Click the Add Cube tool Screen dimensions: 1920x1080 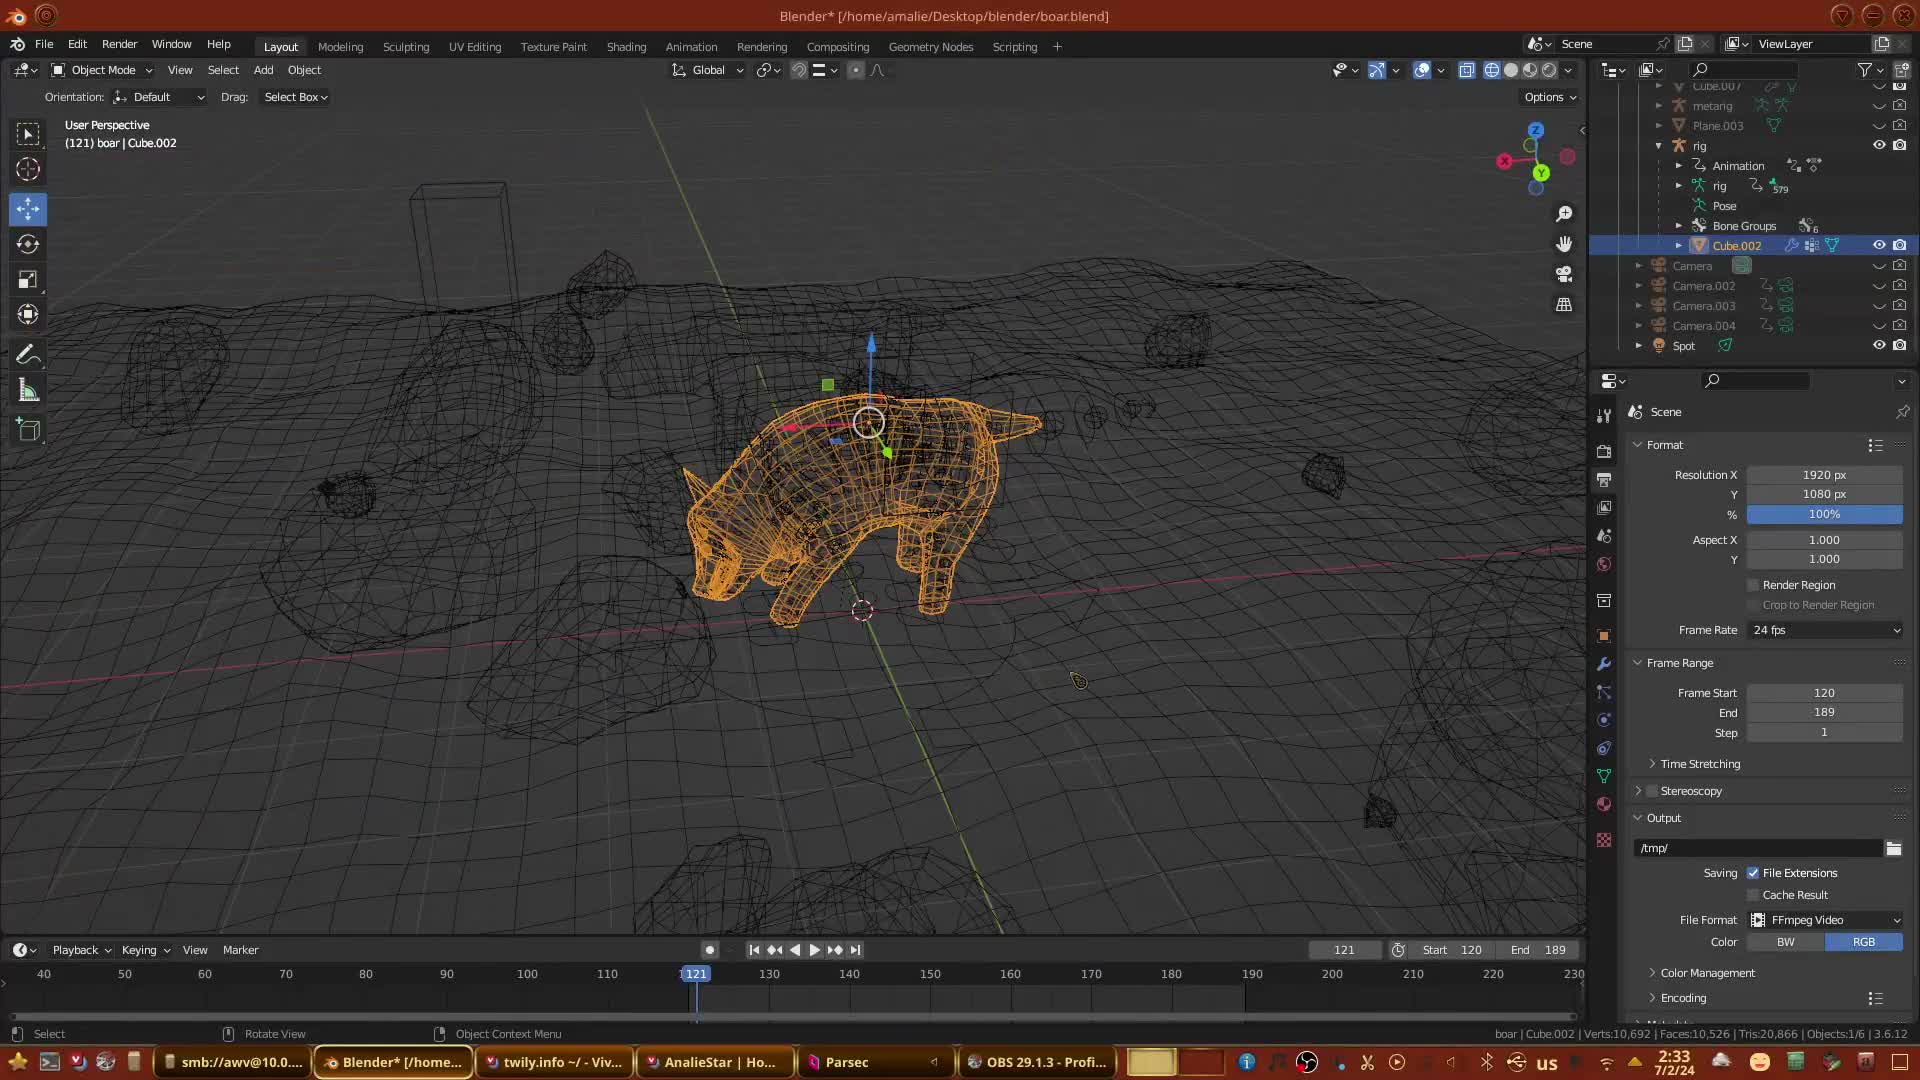(x=28, y=430)
